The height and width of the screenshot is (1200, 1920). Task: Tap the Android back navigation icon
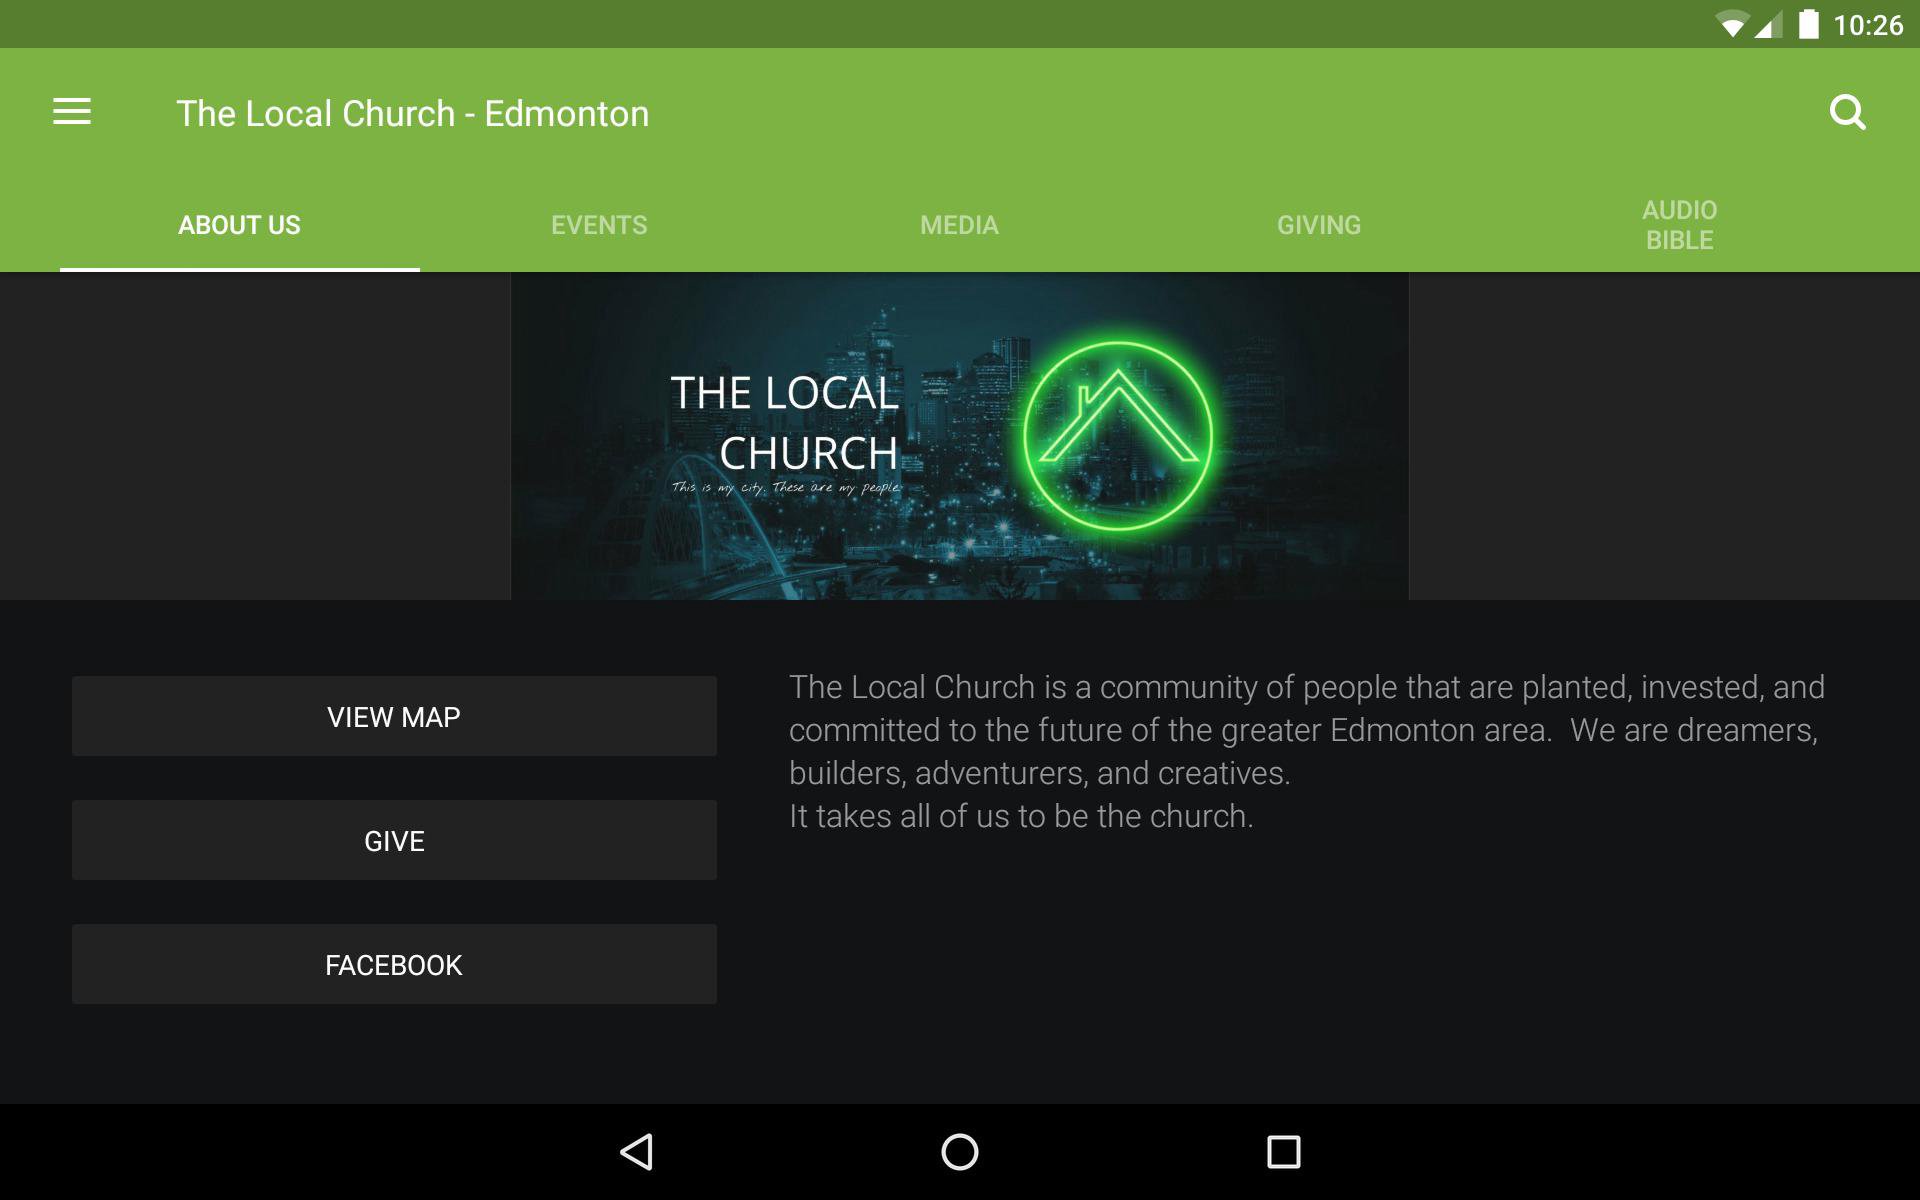pyautogui.click(x=637, y=1152)
